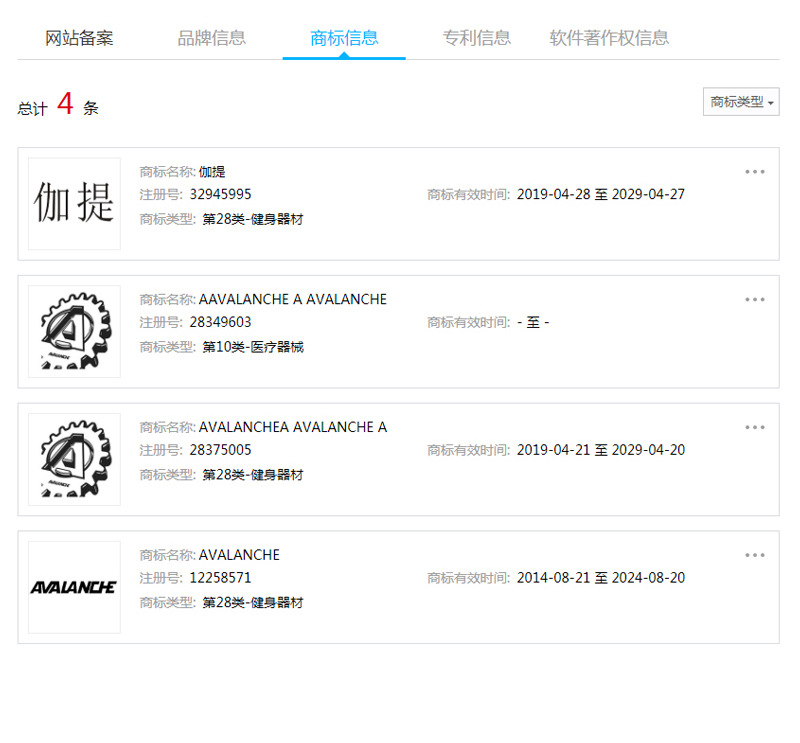Click the gear logo of trademark 28349603
800x743 pixels.
[74, 332]
